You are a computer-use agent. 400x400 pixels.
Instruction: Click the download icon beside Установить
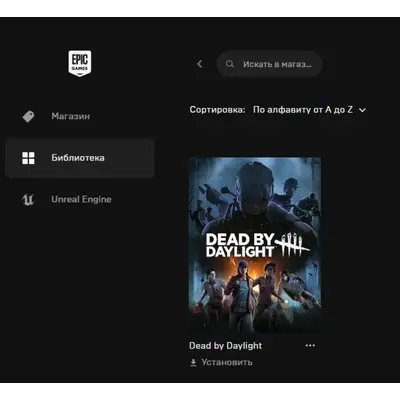193,362
